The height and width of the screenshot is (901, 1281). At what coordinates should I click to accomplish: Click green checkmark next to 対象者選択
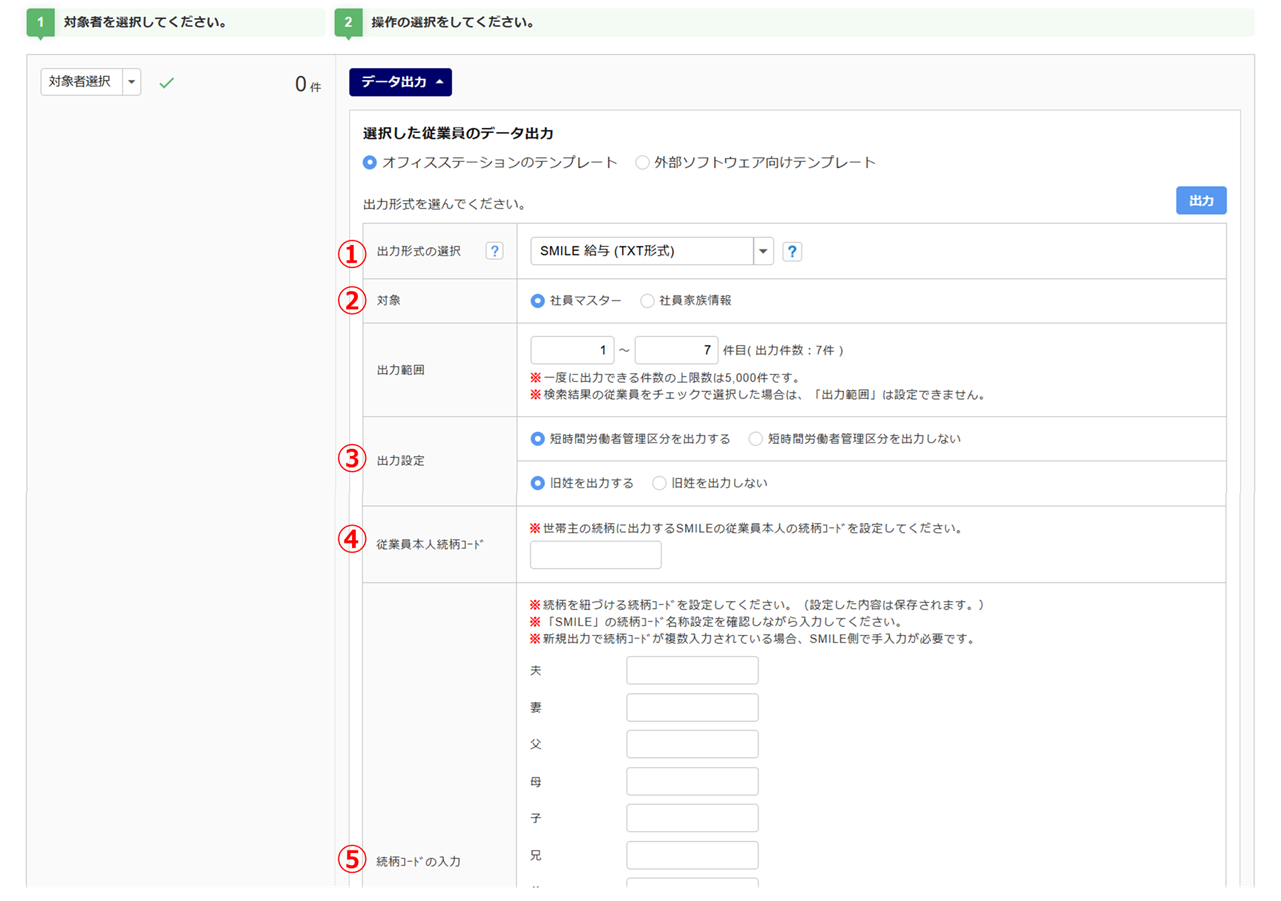(166, 83)
